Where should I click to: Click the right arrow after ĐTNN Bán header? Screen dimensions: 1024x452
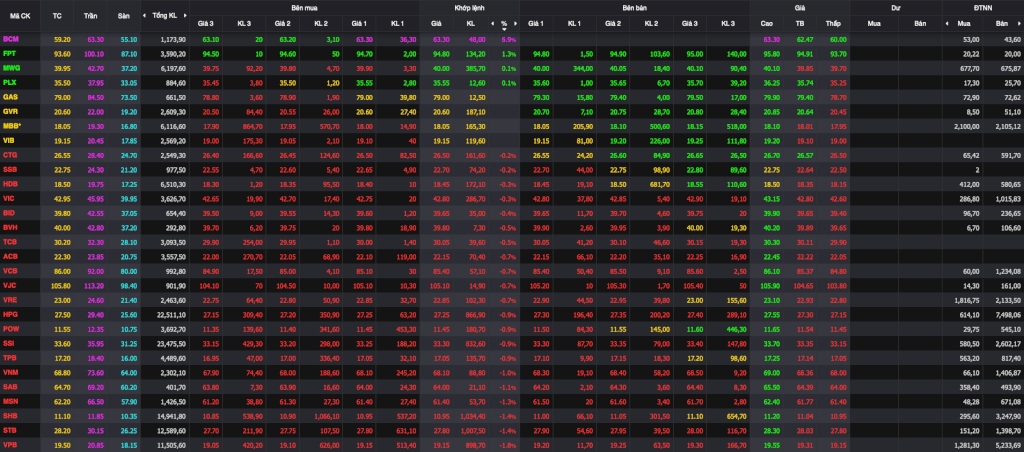(1020, 24)
